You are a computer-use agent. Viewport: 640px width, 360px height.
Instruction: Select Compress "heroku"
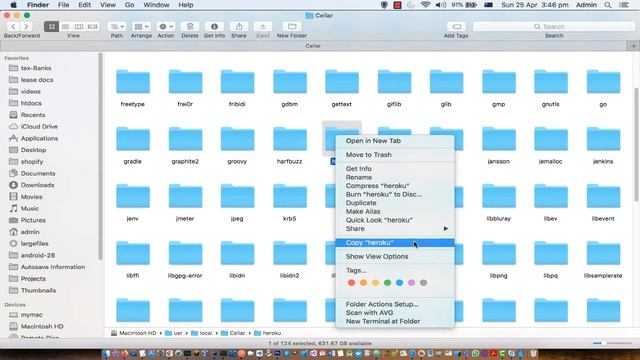395,186
